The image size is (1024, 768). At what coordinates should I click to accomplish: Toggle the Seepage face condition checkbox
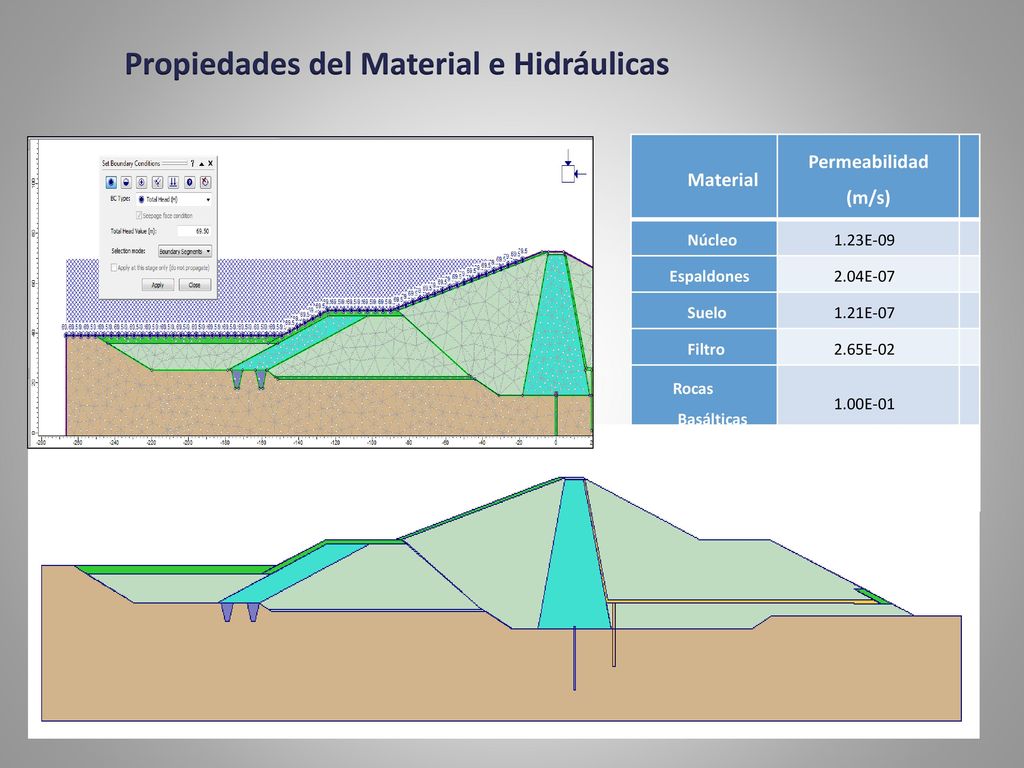139,216
